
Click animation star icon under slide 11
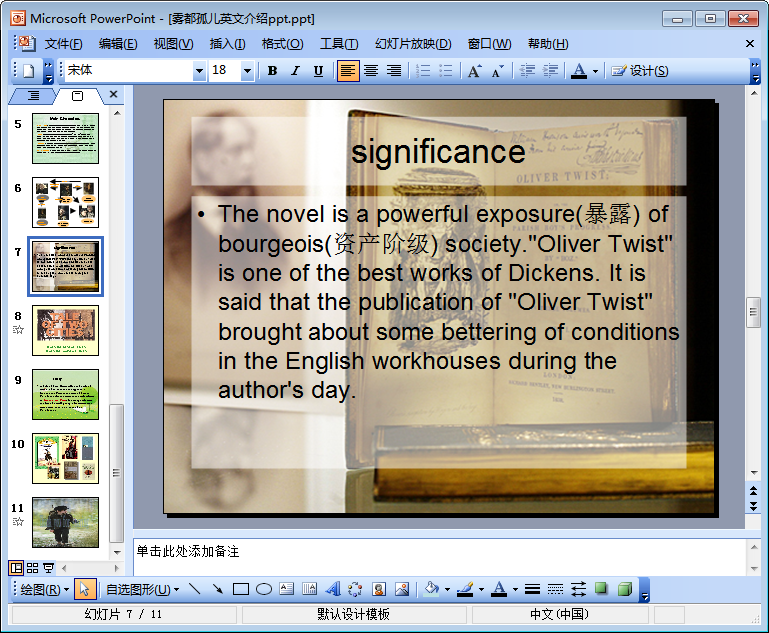pyautogui.click(x=18, y=521)
